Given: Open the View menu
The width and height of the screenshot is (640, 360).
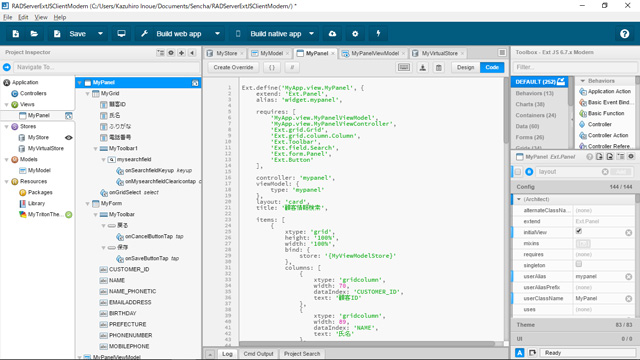Looking at the screenshot, I should pos(41,17).
